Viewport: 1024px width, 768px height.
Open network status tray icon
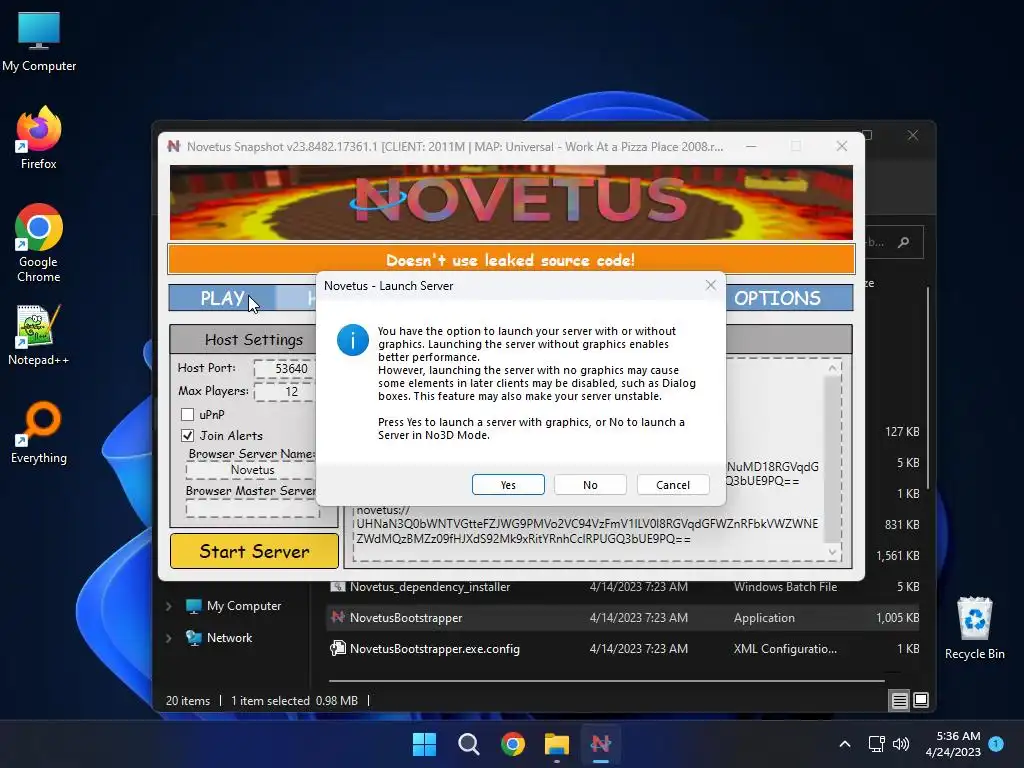pyautogui.click(x=876, y=744)
